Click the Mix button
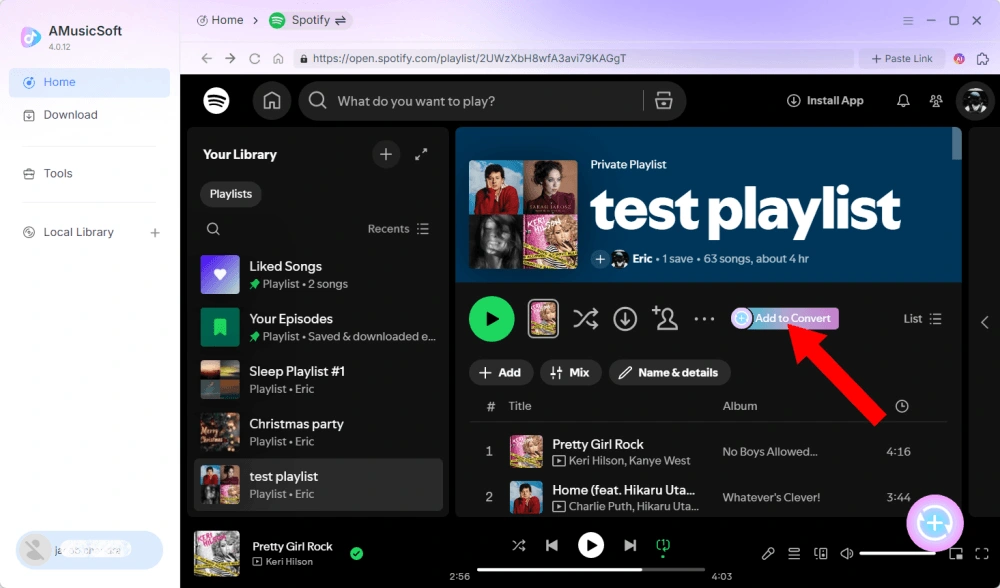Viewport: 1000px width, 588px height. coord(570,372)
